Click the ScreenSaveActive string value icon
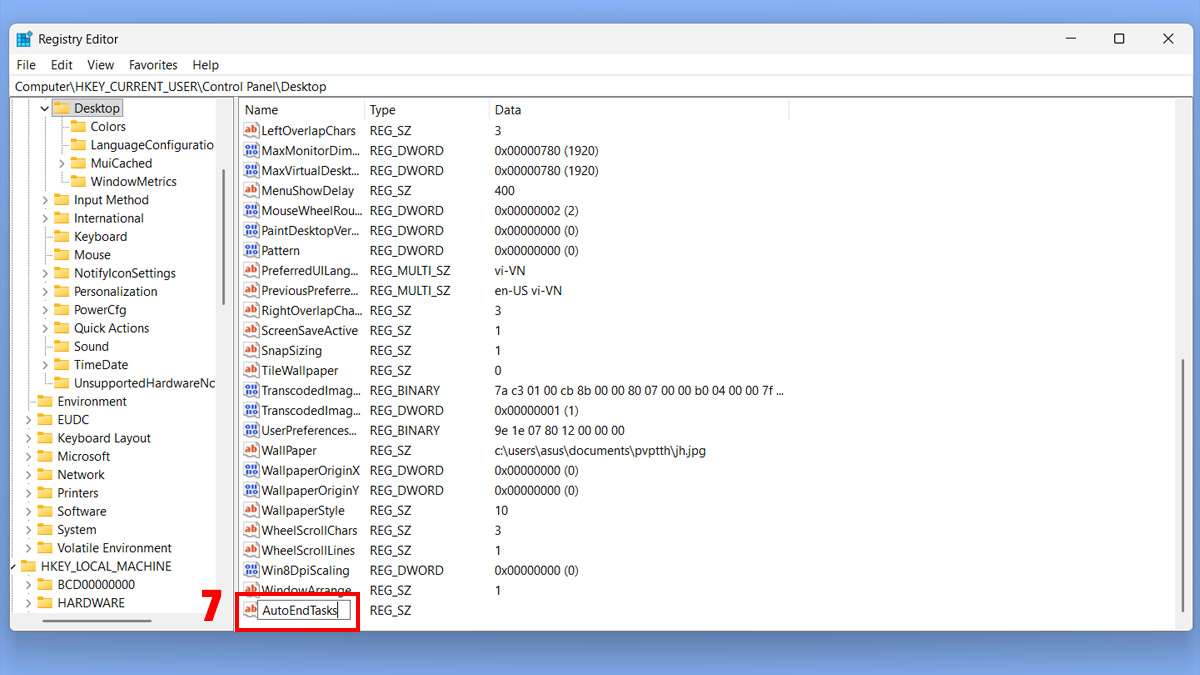This screenshot has height=675, width=1200. click(251, 331)
